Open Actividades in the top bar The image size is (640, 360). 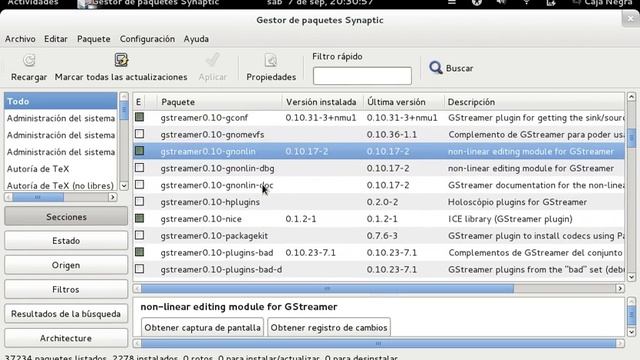click(x=33, y=3)
